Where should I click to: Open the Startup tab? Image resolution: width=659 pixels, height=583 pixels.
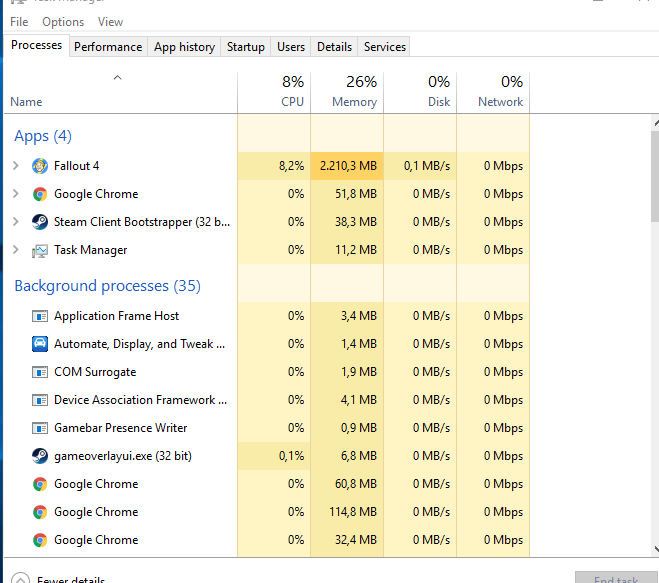(x=246, y=46)
